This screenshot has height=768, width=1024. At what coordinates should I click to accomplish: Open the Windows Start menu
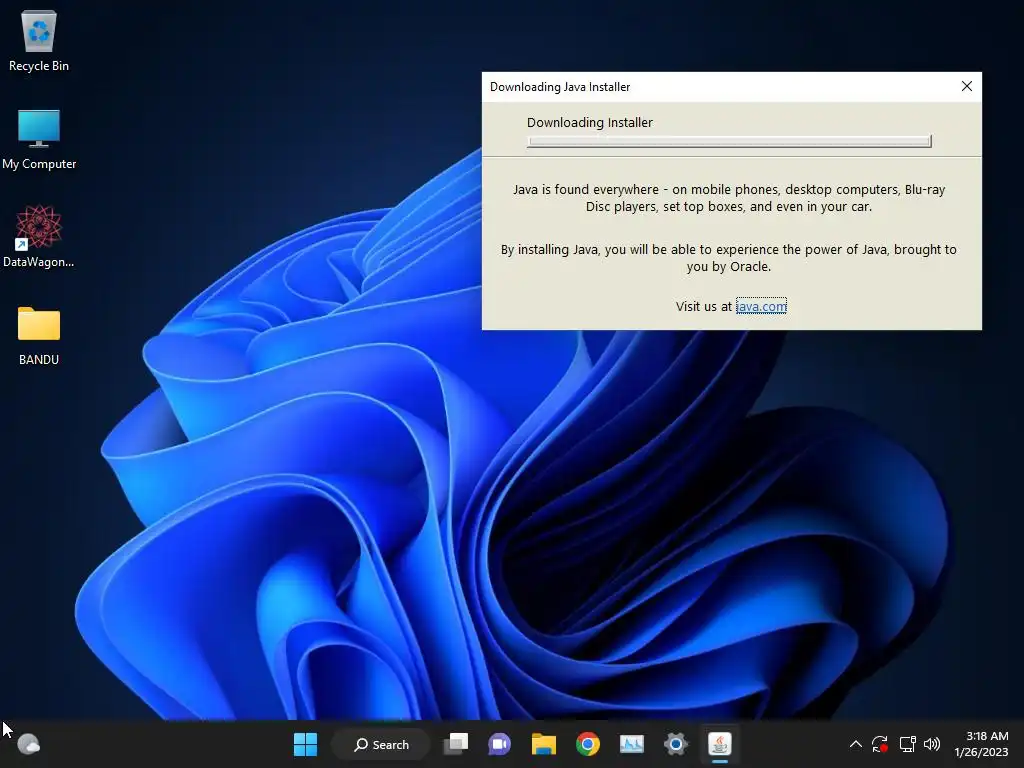click(305, 744)
